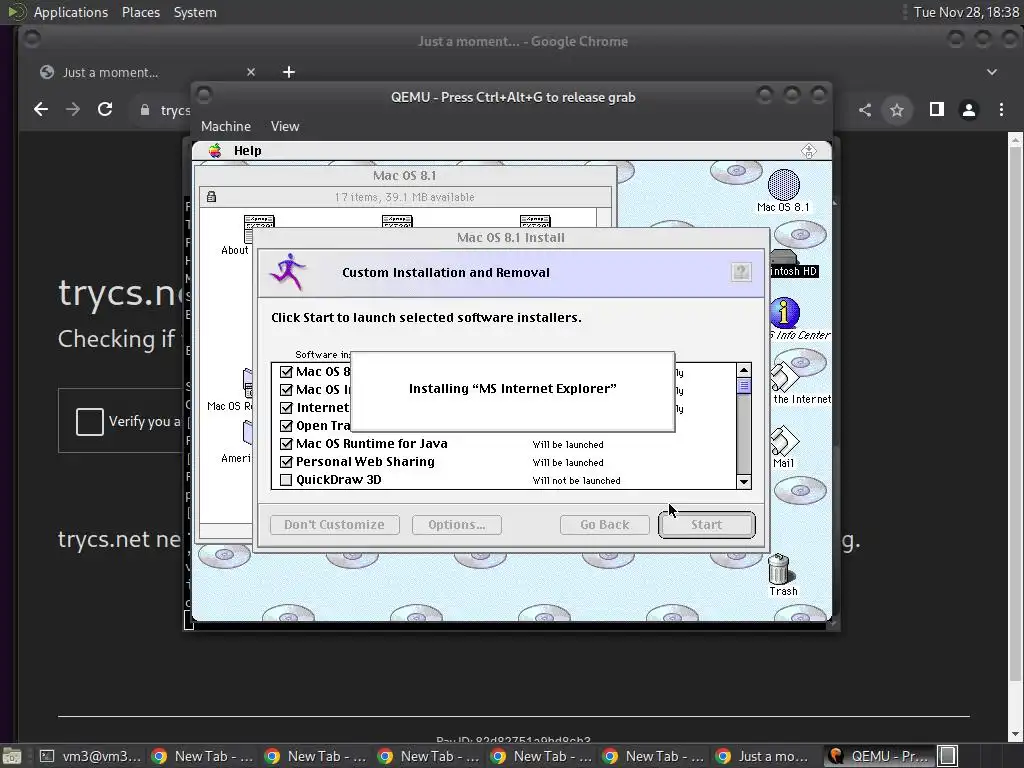
Task: Open the Places menu
Action: point(140,12)
